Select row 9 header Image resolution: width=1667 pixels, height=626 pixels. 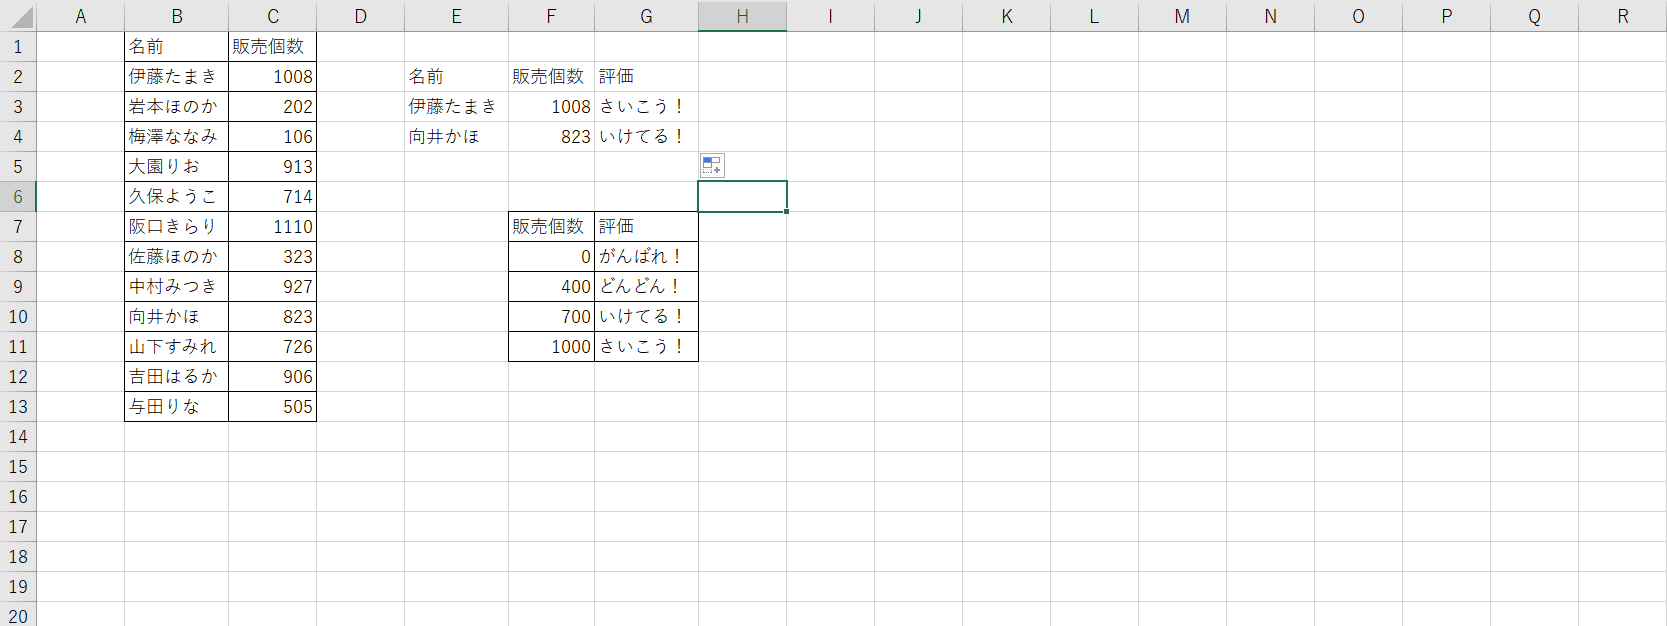[x=18, y=287]
